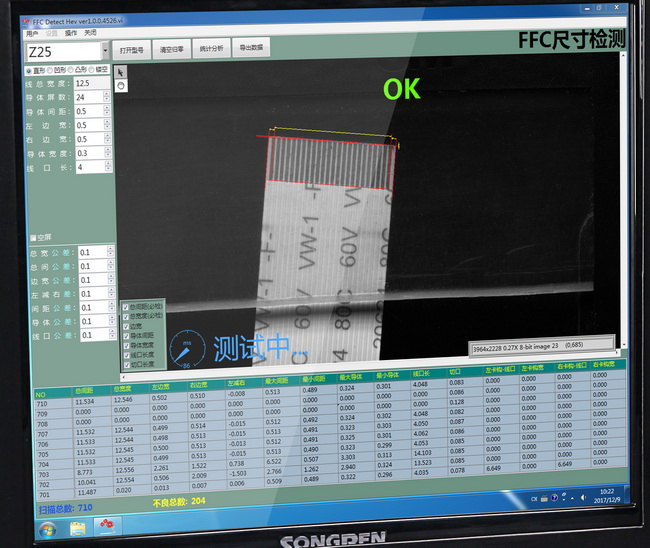Toggle the 切口长度 checkbox

pos(127,365)
